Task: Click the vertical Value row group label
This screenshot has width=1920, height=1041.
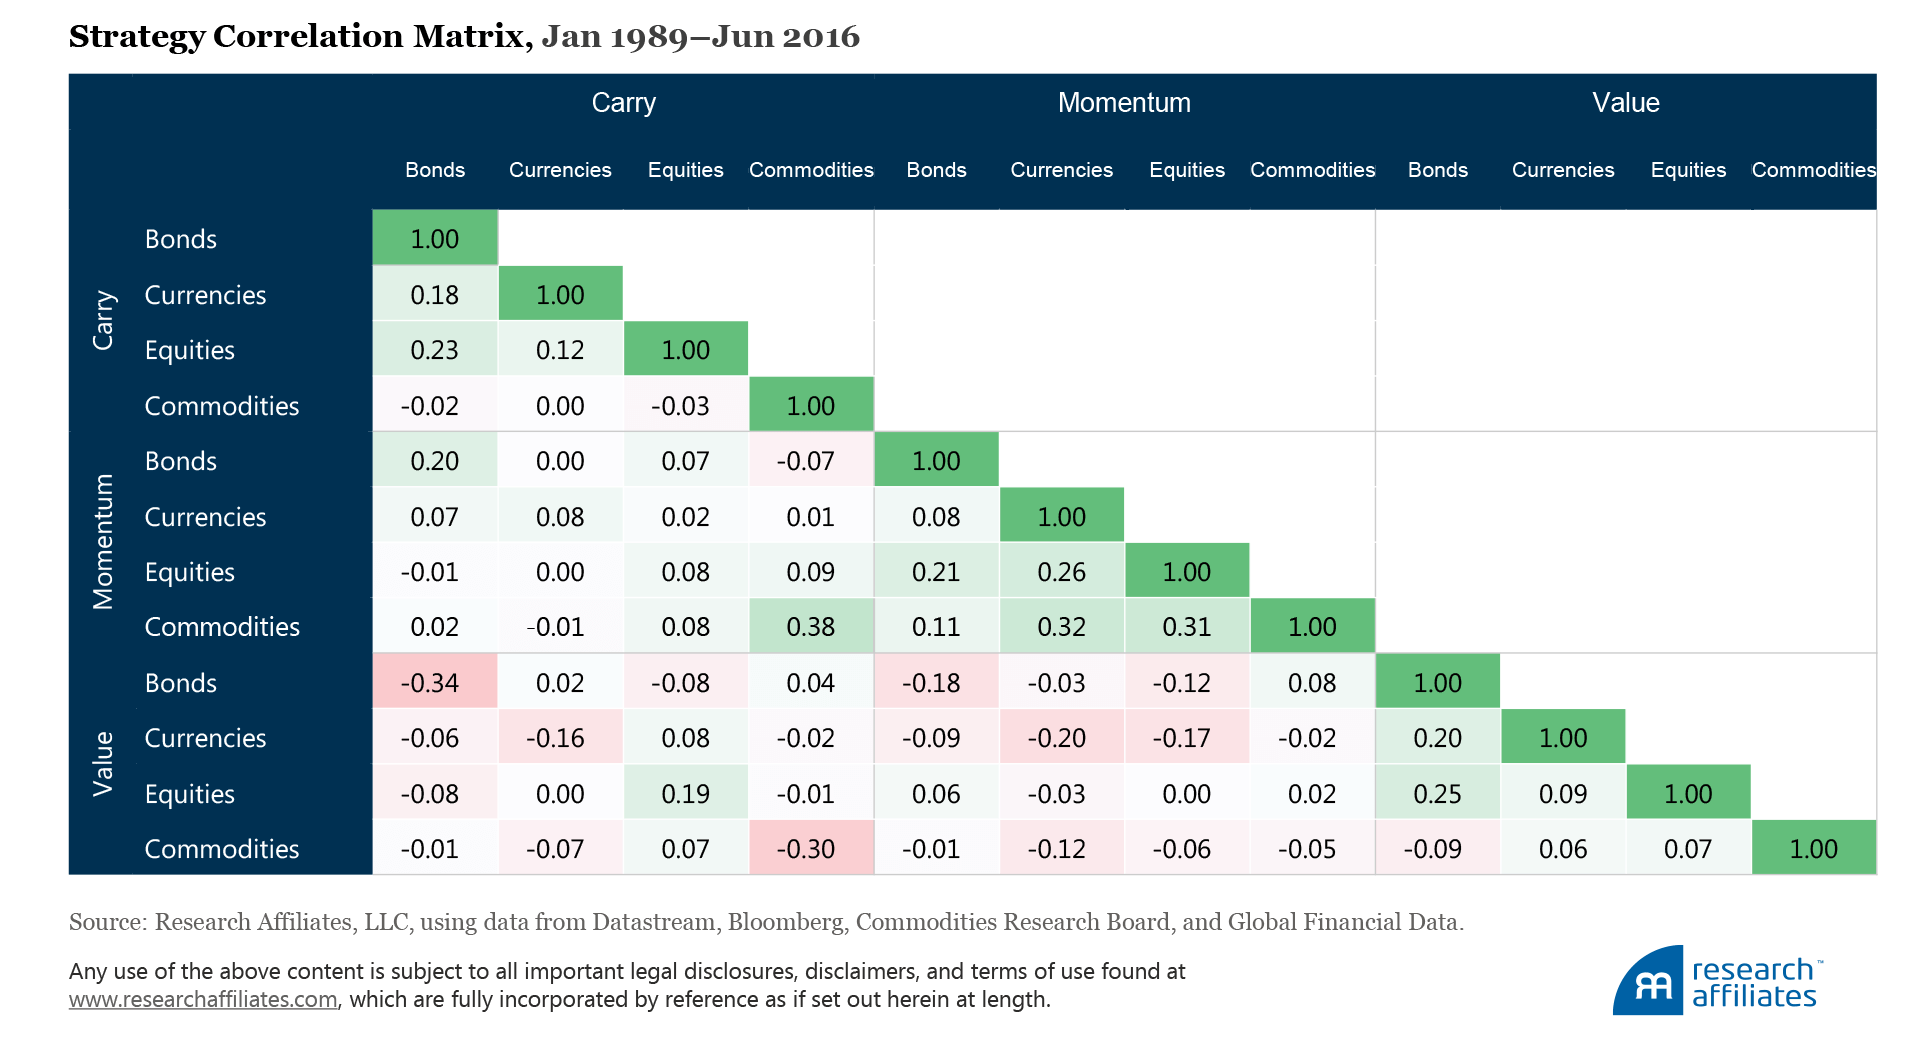Action: click(103, 764)
